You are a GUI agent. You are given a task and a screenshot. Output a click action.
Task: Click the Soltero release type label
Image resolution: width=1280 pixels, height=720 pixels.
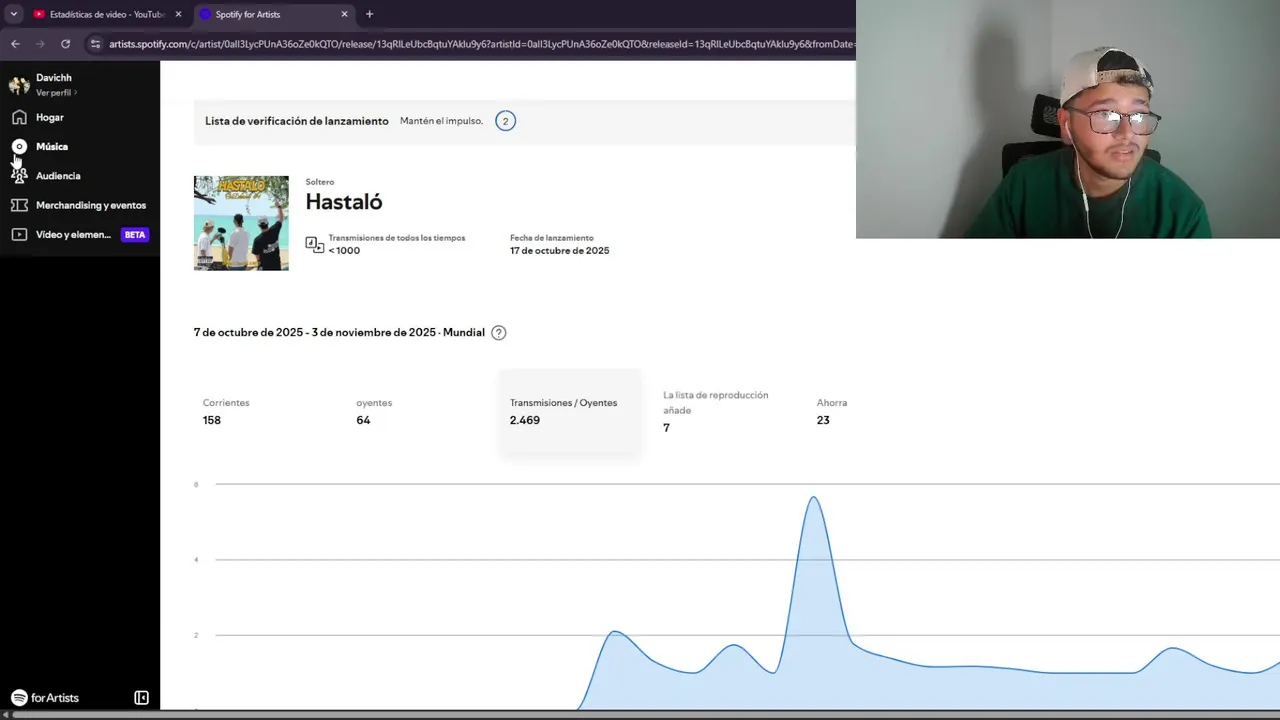[320, 182]
